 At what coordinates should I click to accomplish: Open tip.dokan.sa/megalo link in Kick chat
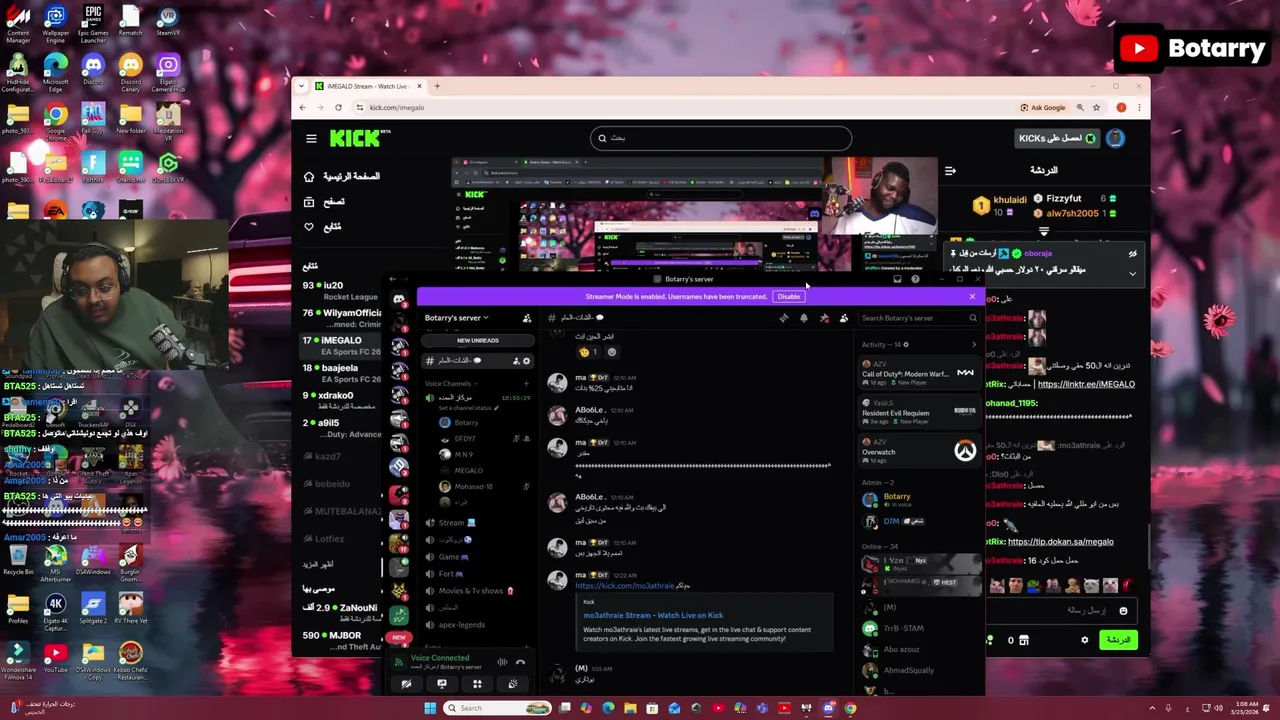1060,542
